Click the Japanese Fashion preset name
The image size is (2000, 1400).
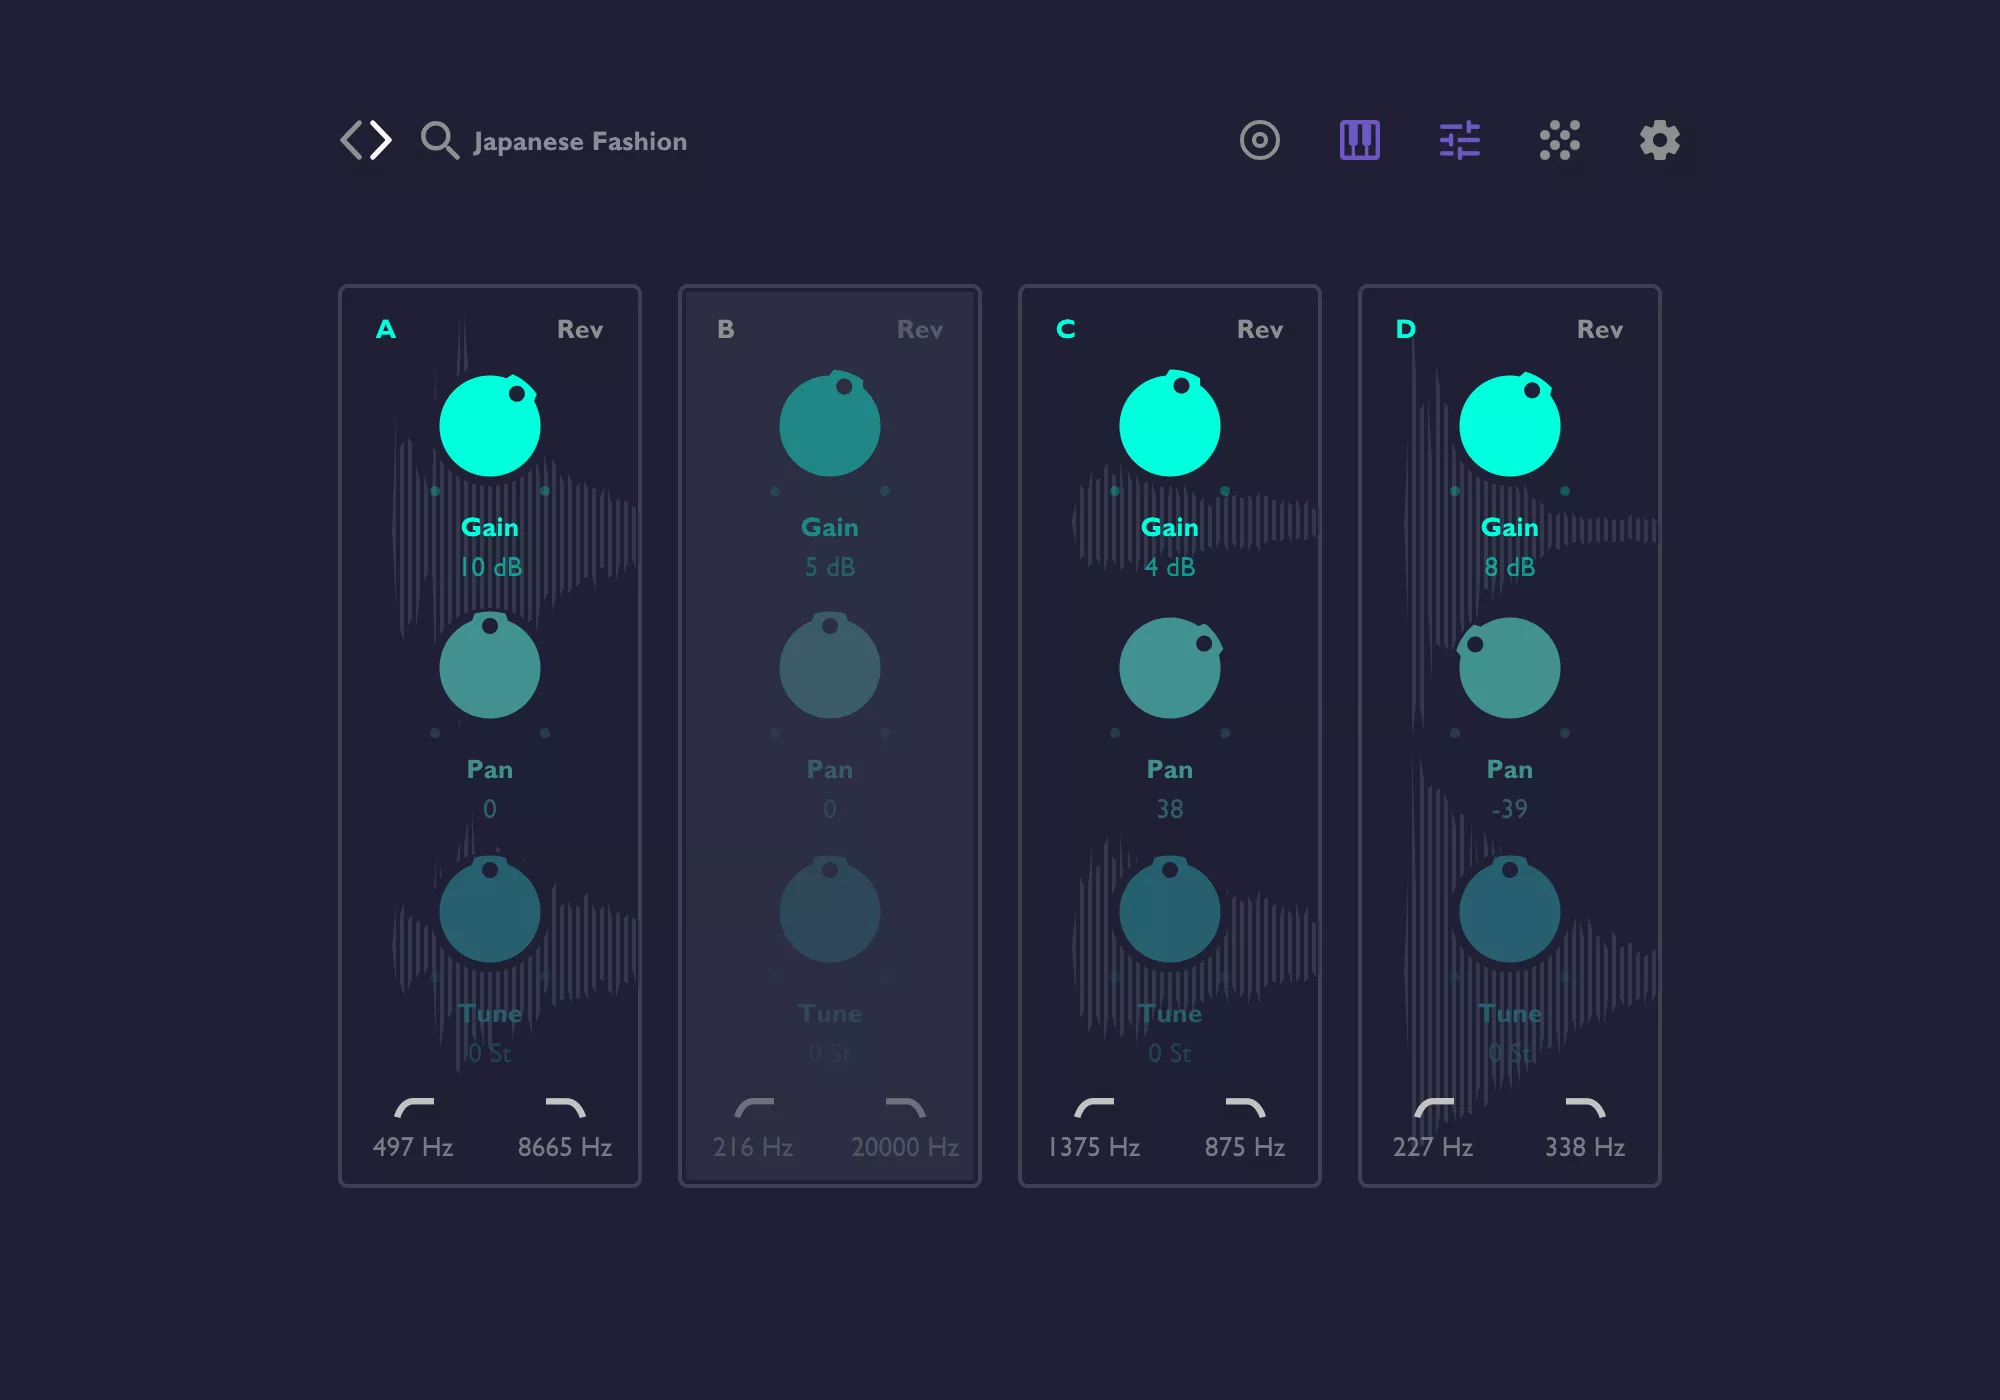click(x=580, y=141)
